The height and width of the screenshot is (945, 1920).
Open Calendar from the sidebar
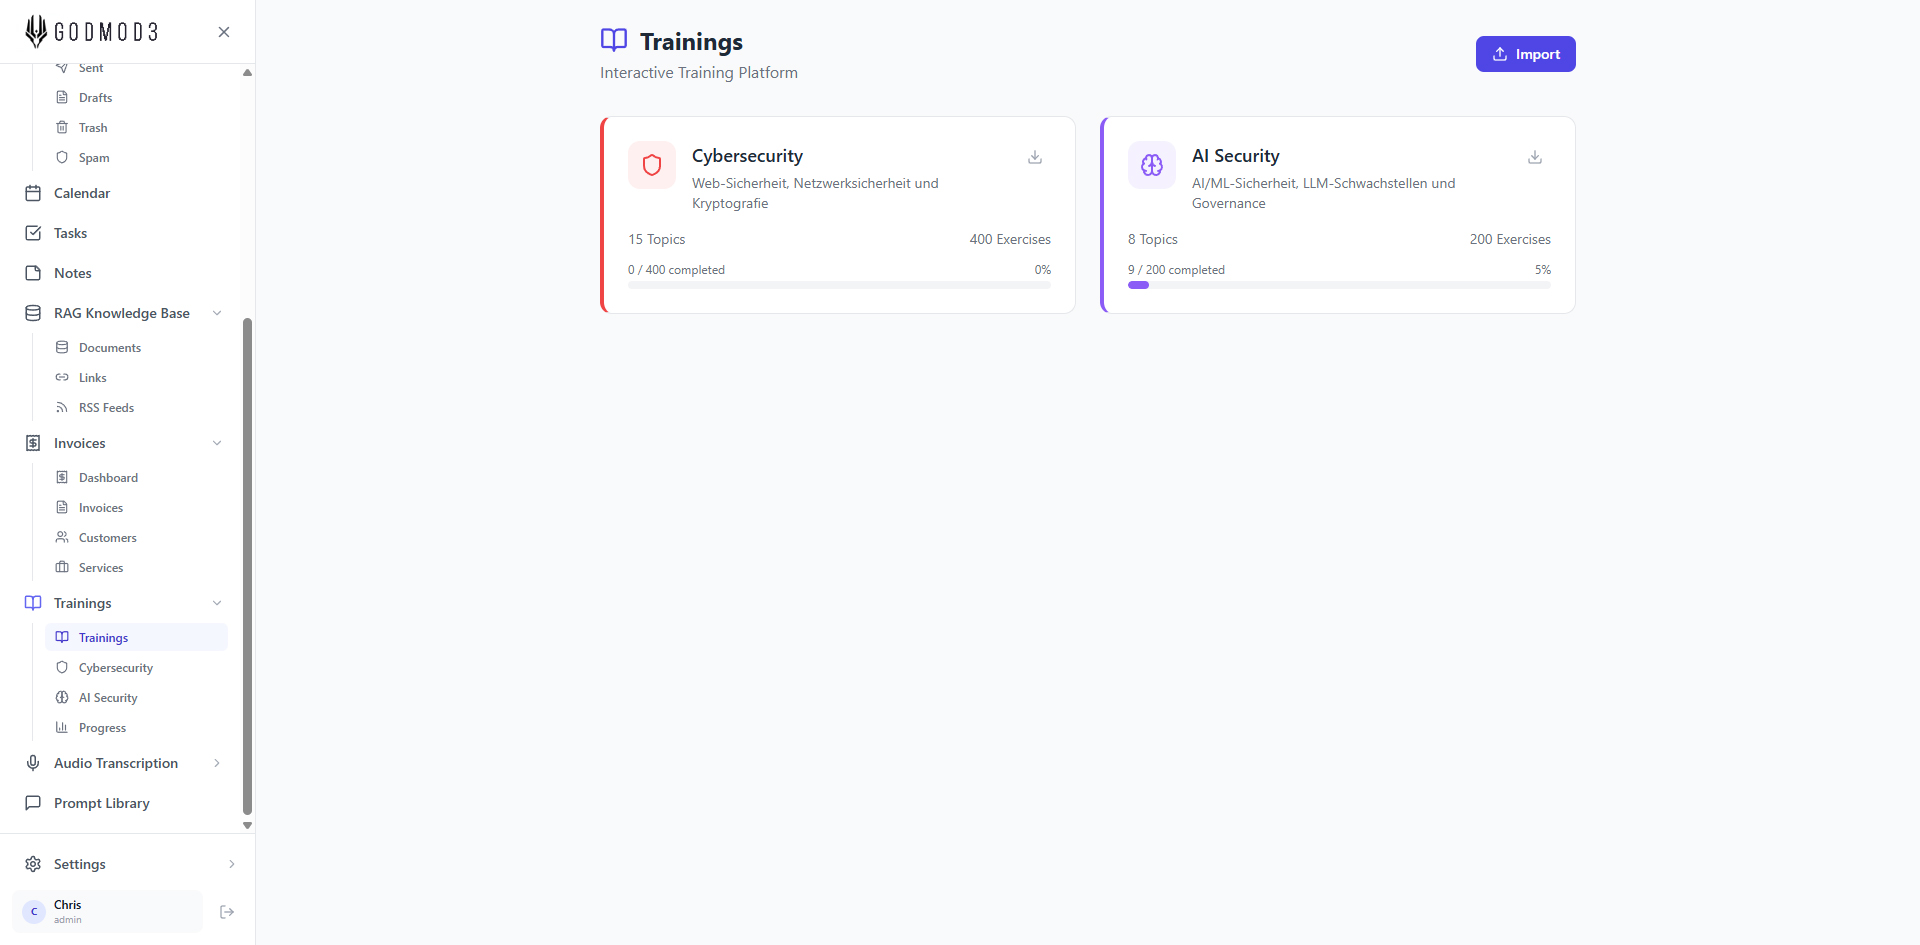82,193
